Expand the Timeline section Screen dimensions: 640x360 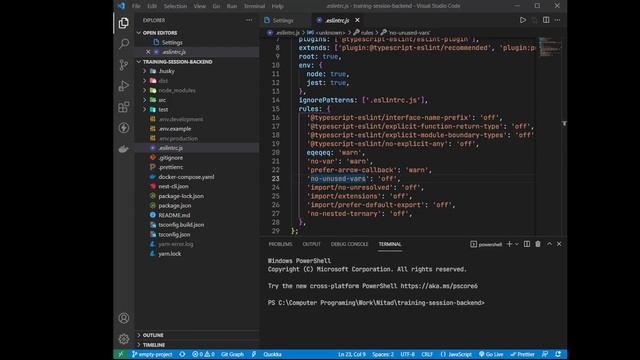(x=139, y=345)
